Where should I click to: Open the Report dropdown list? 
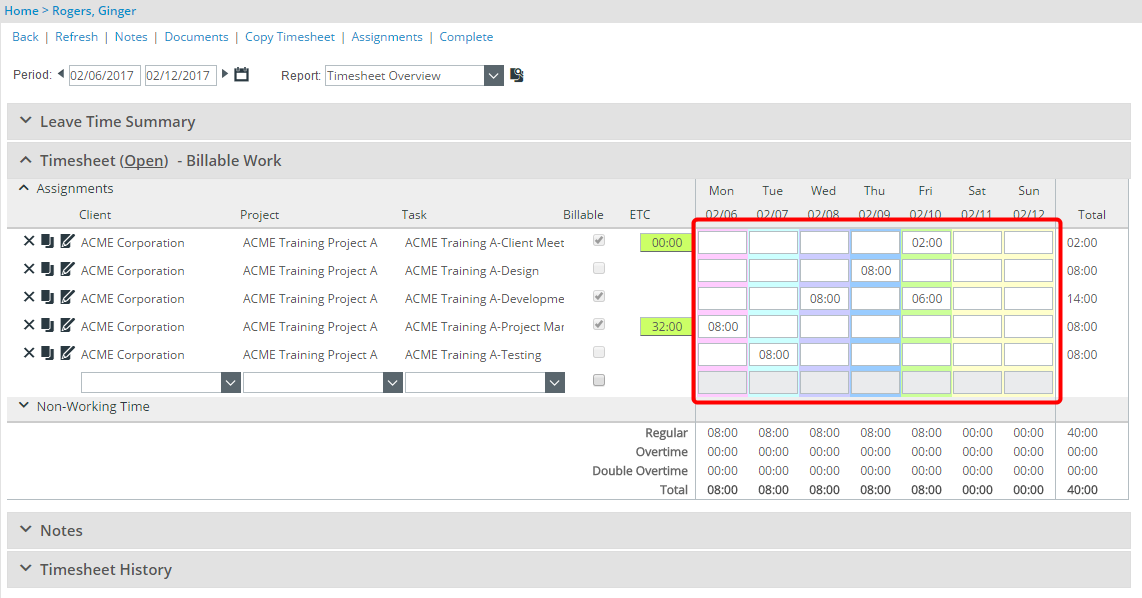(x=493, y=76)
